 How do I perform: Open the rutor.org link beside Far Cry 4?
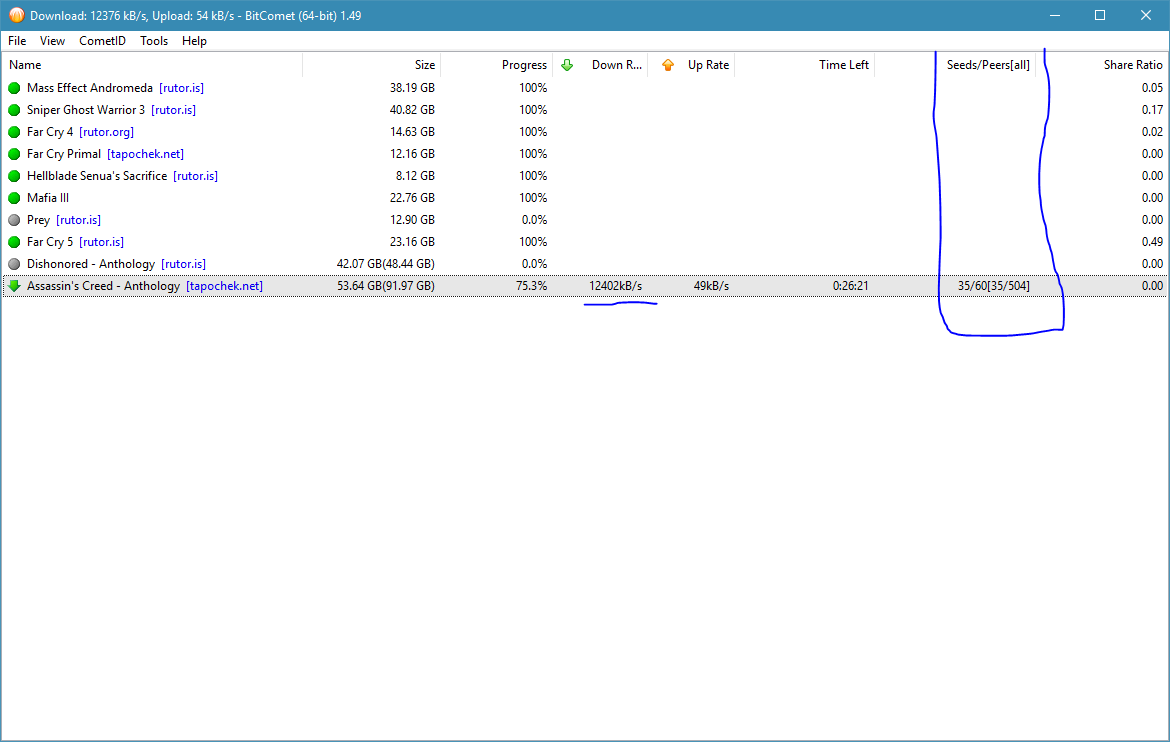point(106,132)
